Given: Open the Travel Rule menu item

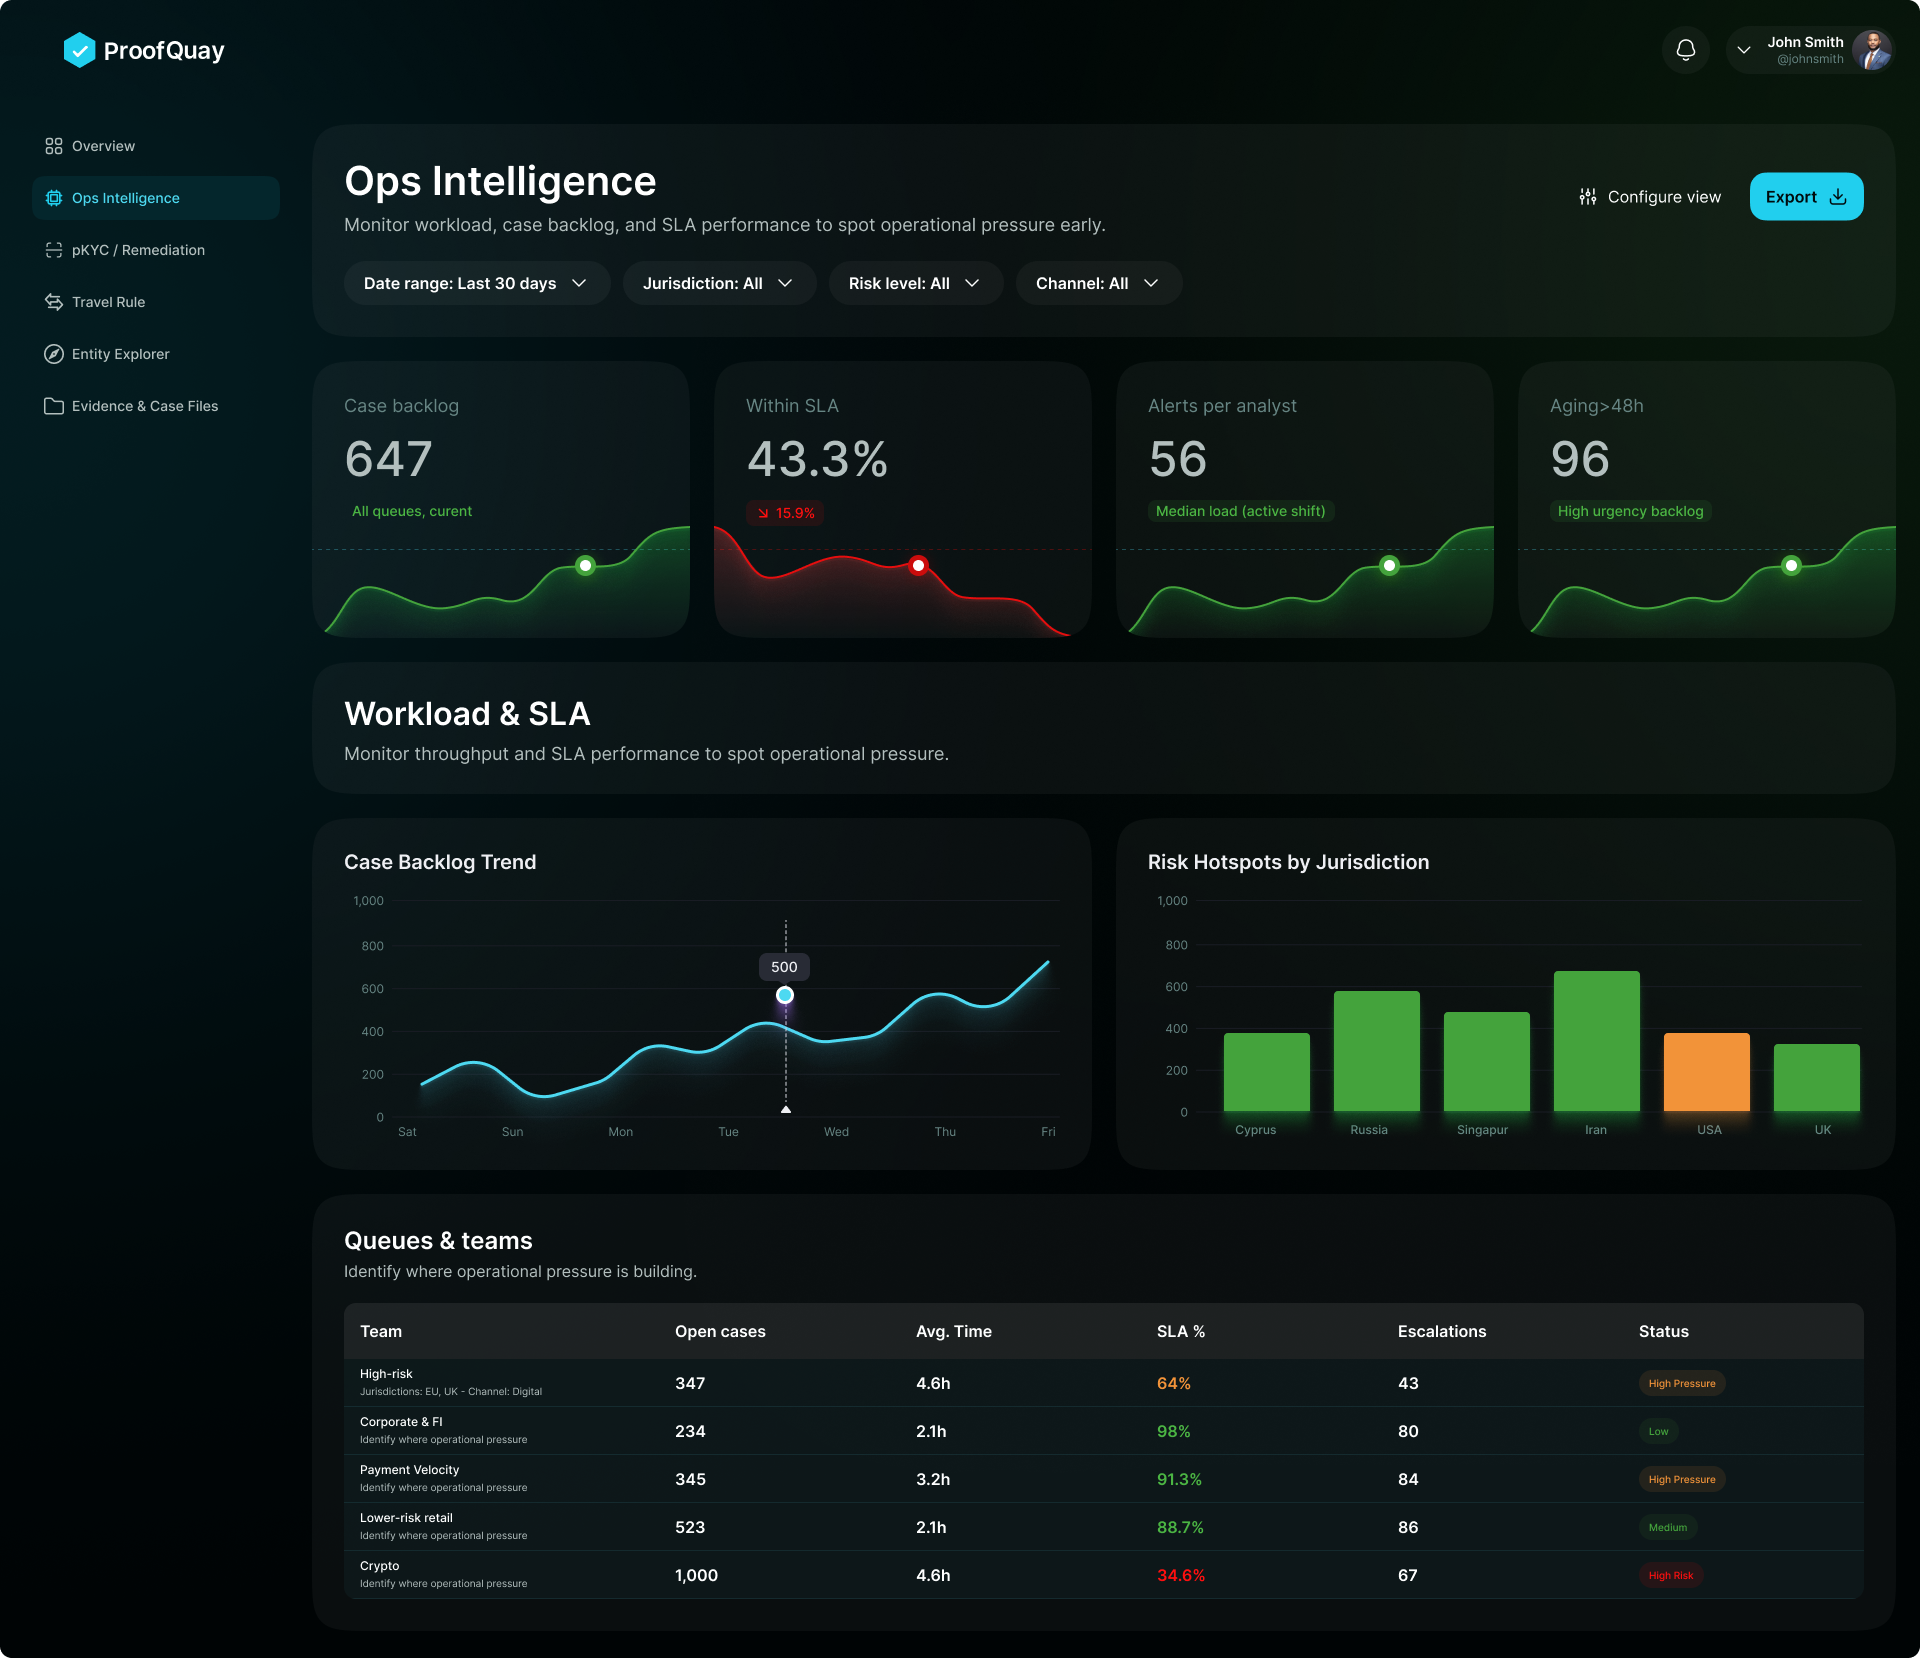Looking at the screenshot, I should tap(109, 302).
